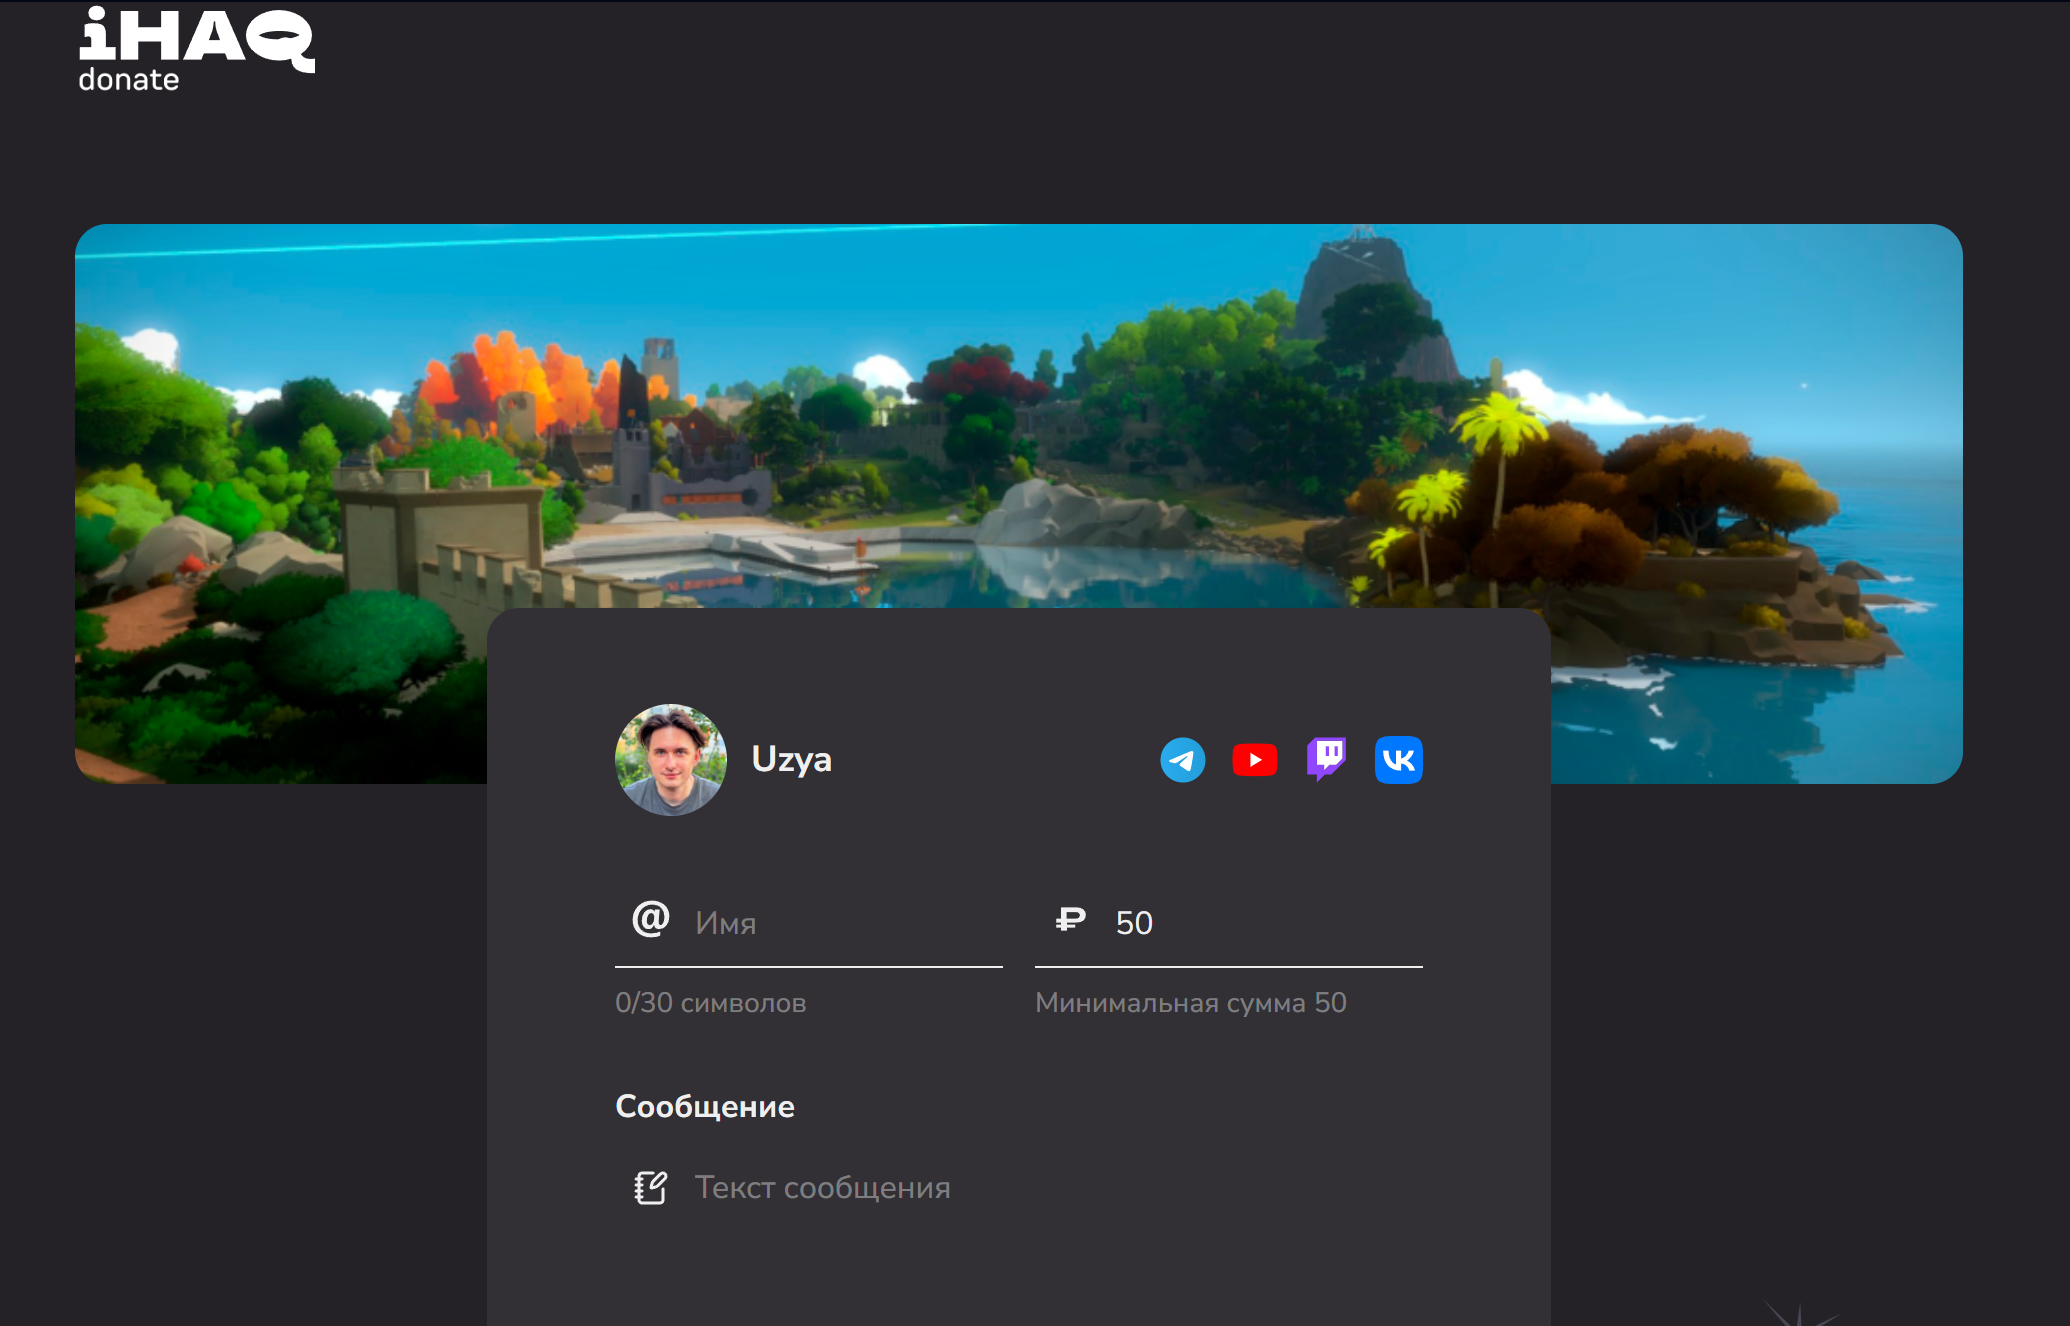Click the 'Минимальная сумма 50' hint

pyautogui.click(x=1190, y=1003)
